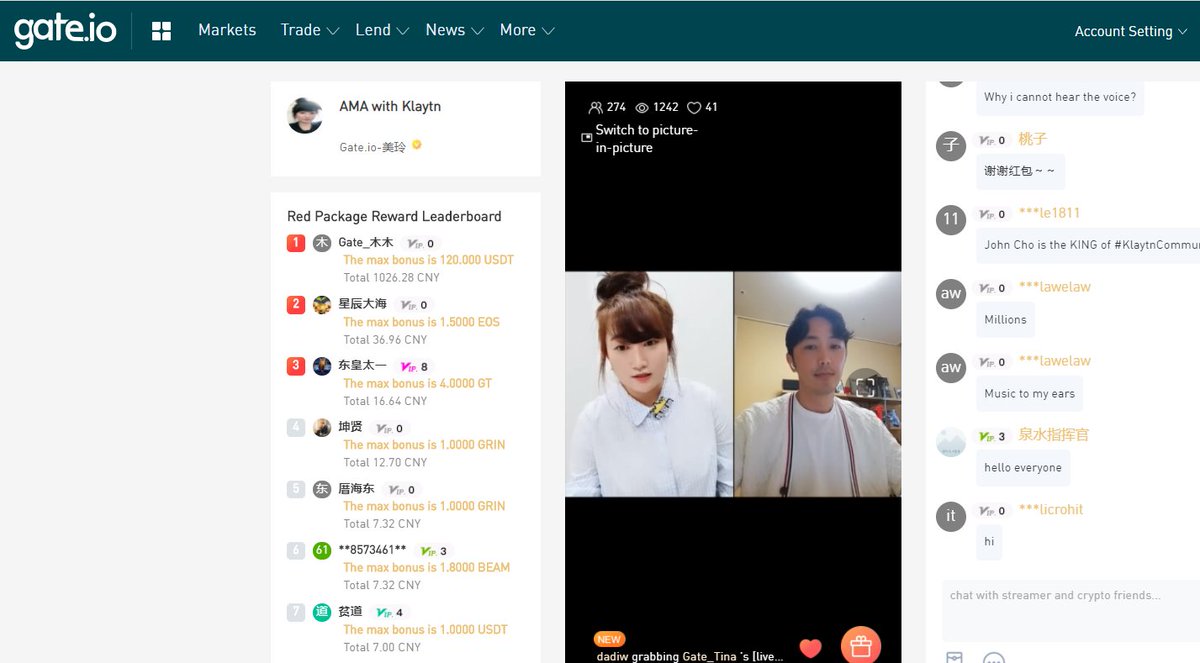The width and height of the screenshot is (1200, 663).
Task: Click the rank 2 badge for 星辰大海
Action: click(x=296, y=304)
